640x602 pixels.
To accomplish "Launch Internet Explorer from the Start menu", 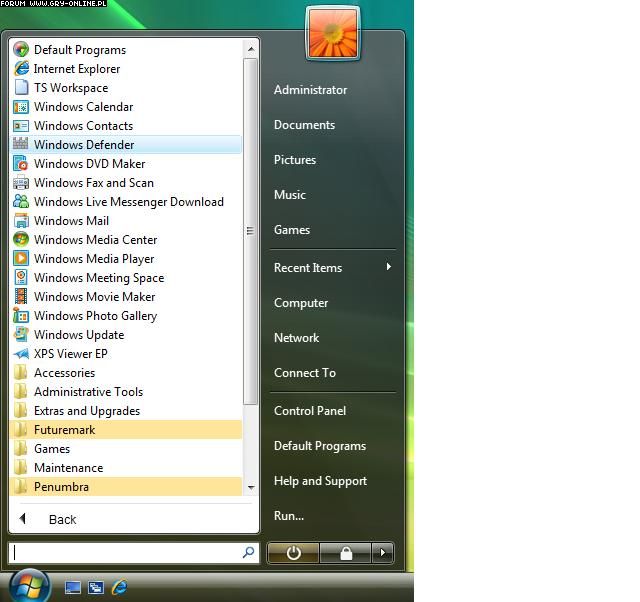I will click(77, 69).
